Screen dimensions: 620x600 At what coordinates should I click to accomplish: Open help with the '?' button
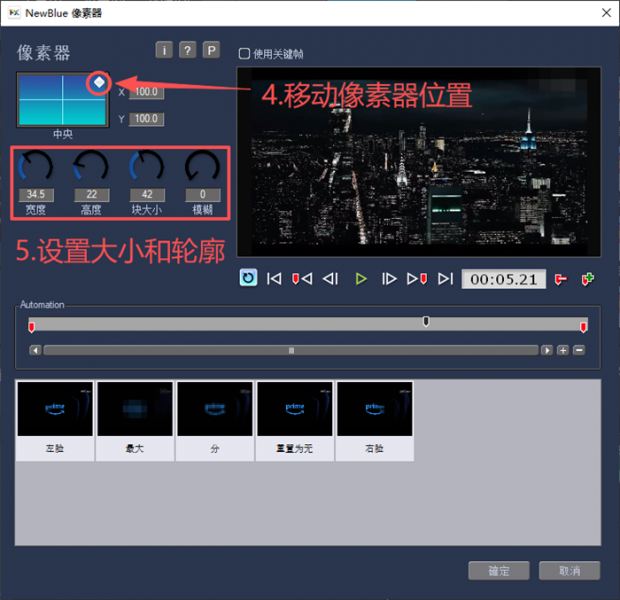click(187, 50)
